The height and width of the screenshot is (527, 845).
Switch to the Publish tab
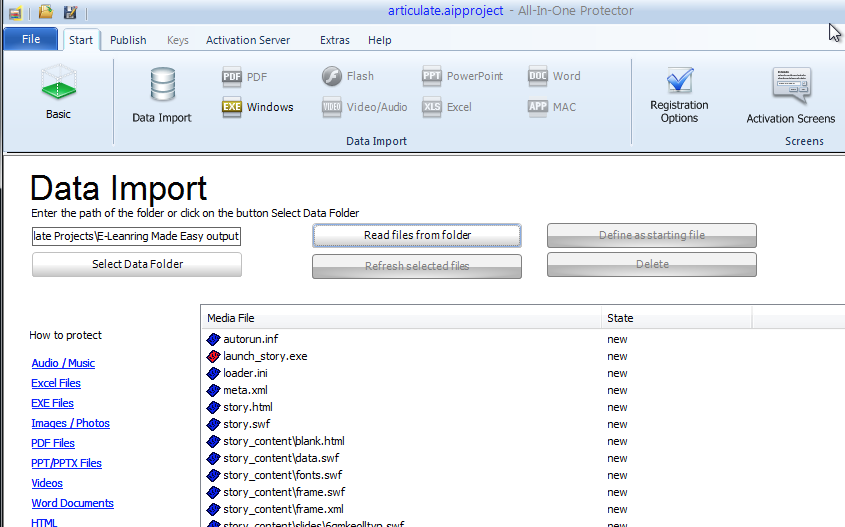coord(128,40)
